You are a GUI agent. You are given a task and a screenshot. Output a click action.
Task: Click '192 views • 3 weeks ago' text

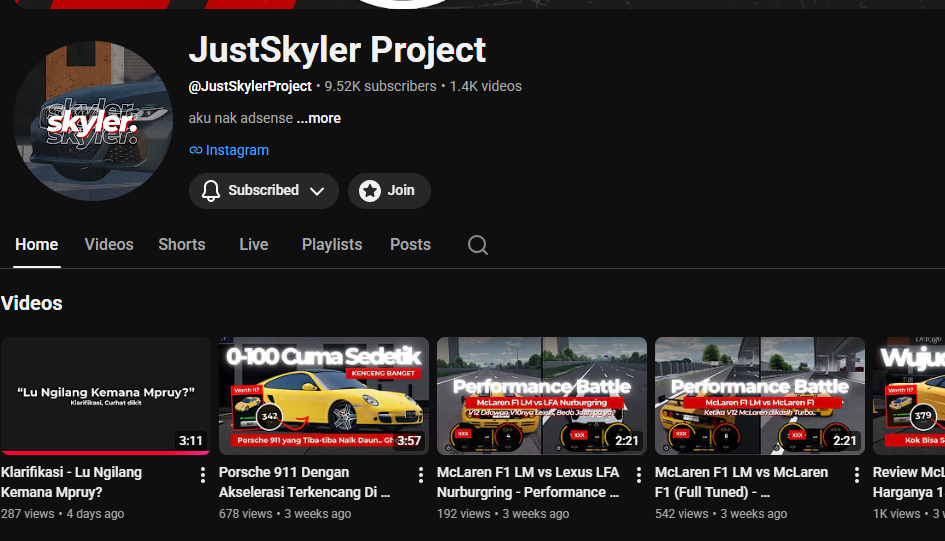click(503, 514)
